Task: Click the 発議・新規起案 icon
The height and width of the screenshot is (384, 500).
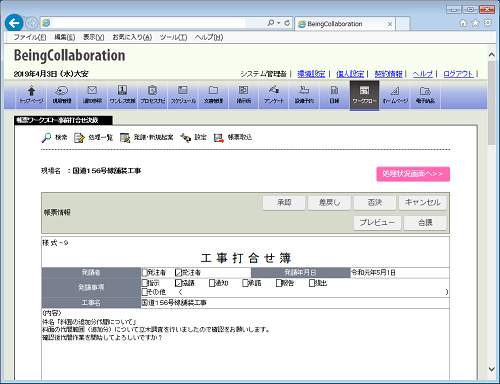Action: 125,138
